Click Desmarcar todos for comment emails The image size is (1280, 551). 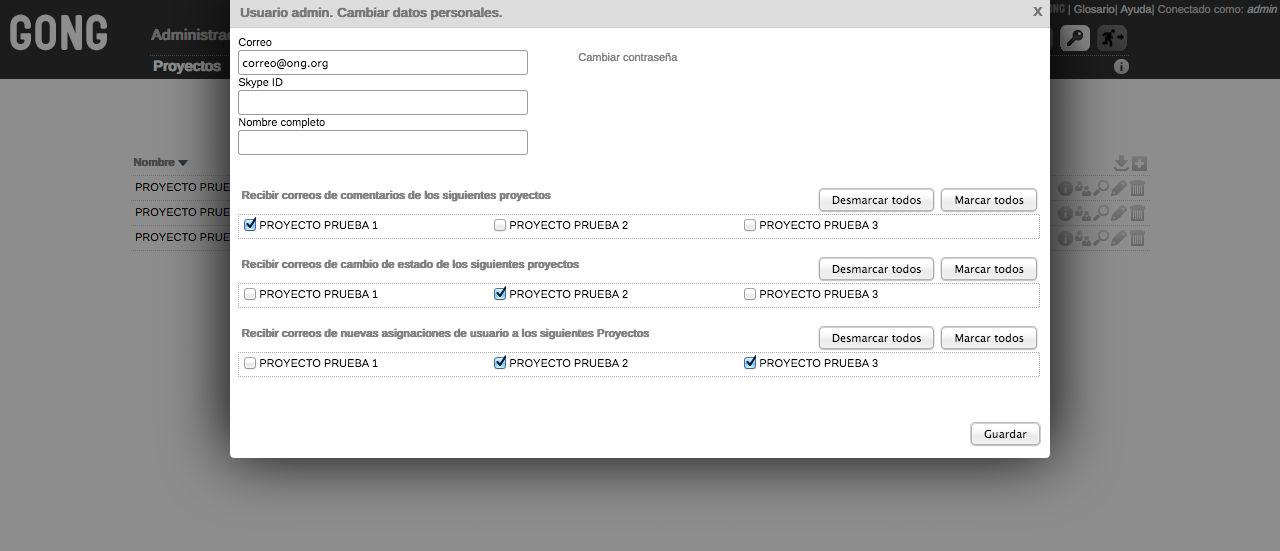(877, 200)
